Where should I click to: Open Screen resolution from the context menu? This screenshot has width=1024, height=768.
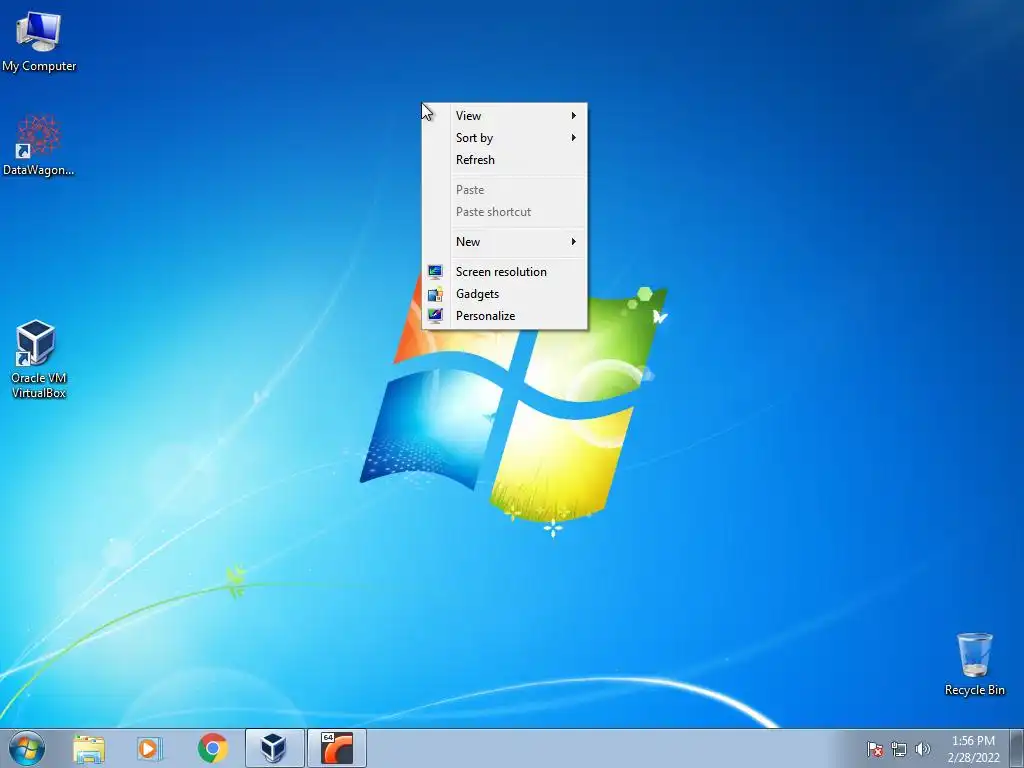point(504,272)
